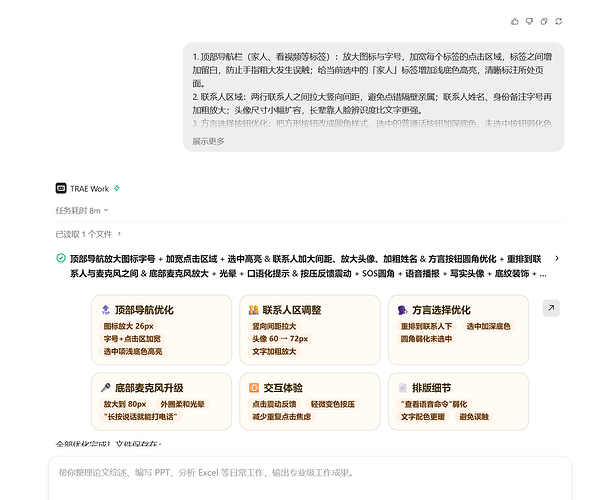Click the 避免误触 tag
The image size is (614, 500).
(x=474, y=417)
